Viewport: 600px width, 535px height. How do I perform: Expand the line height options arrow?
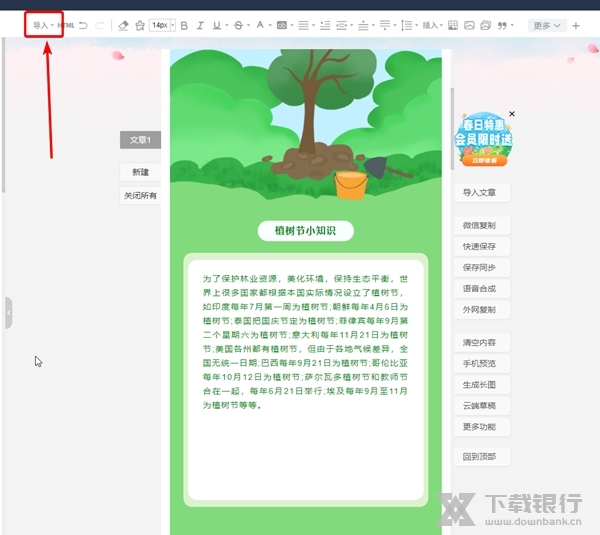click(x=416, y=25)
